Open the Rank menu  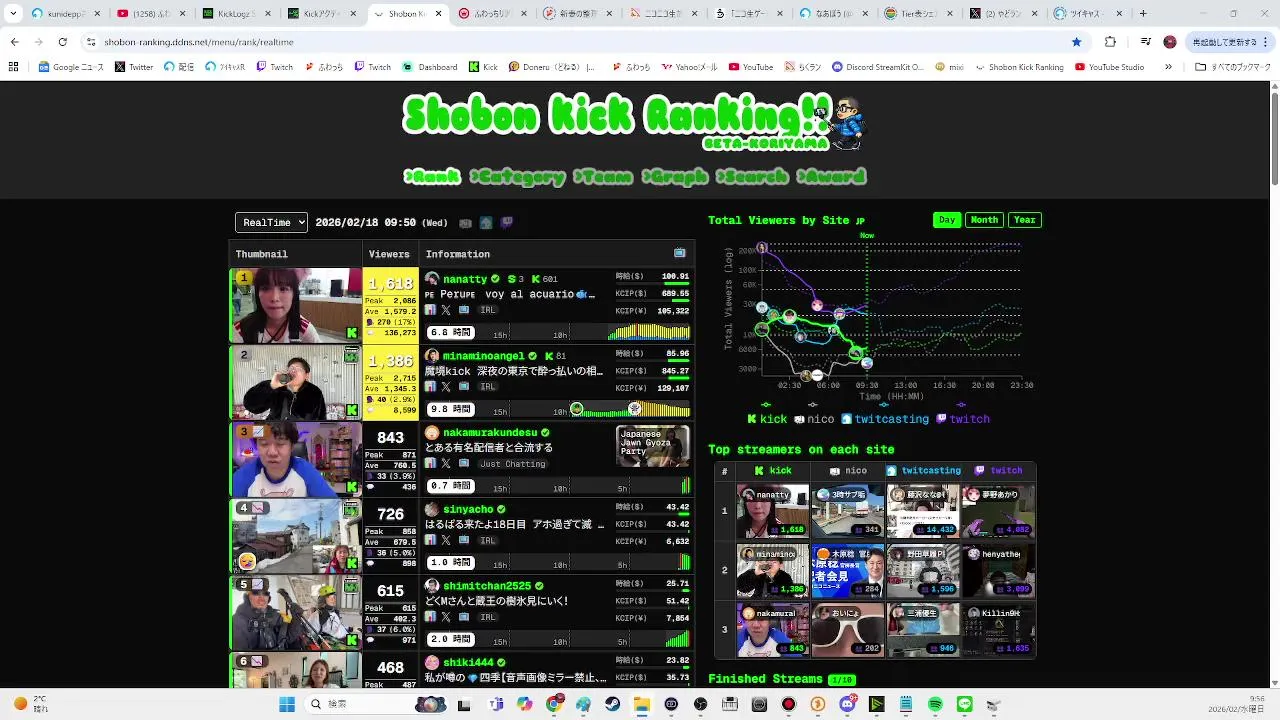(x=432, y=177)
